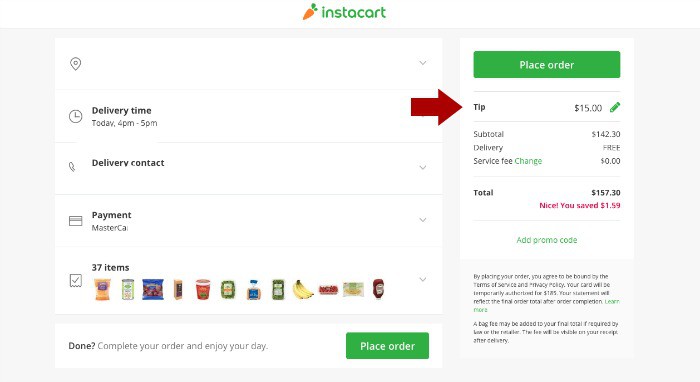Image resolution: width=700 pixels, height=382 pixels.
Task: Click the Change service fee link
Action: coord(528,161)
